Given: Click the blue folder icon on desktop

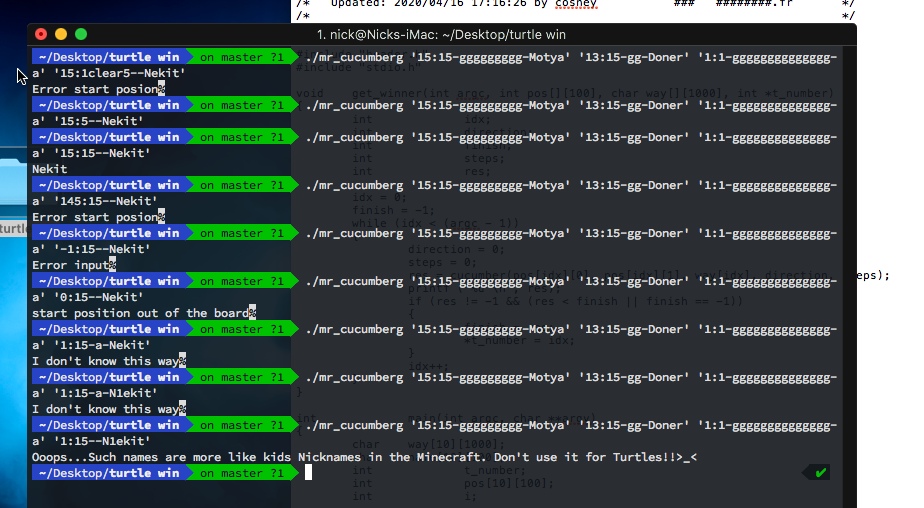Looking at the screenshot, I should (x=13, y=182).
